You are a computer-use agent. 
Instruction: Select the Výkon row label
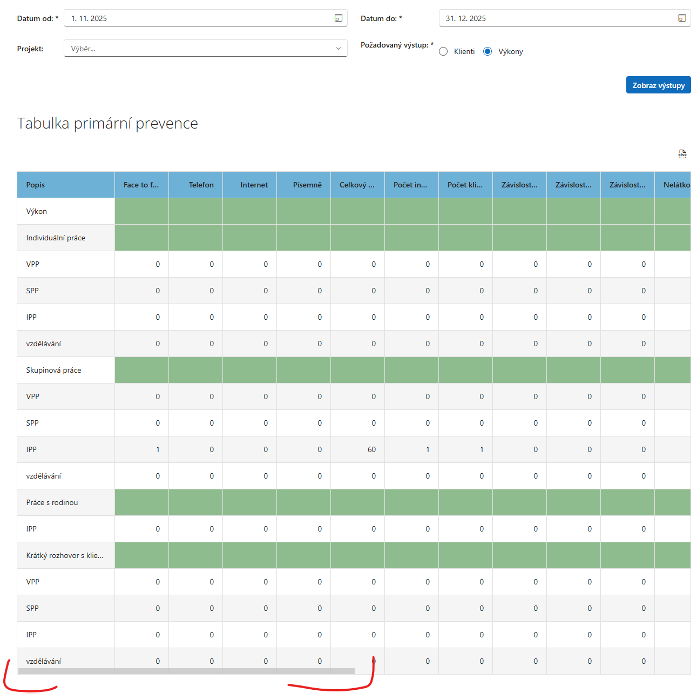coord(37,211)
